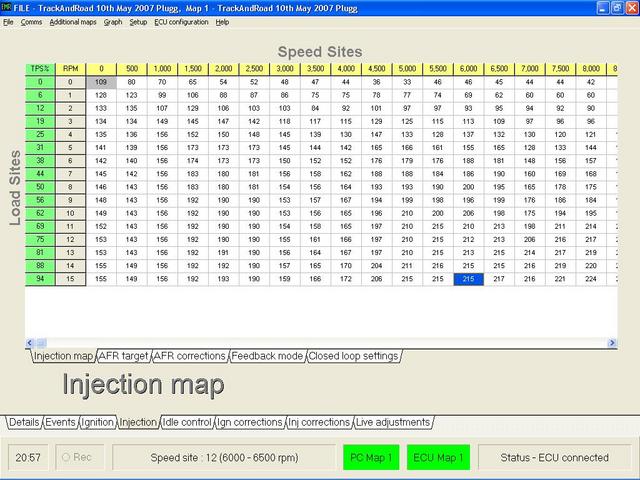Click the EMS application icon in title bar

pyautogui.click(x=9, y=7)
